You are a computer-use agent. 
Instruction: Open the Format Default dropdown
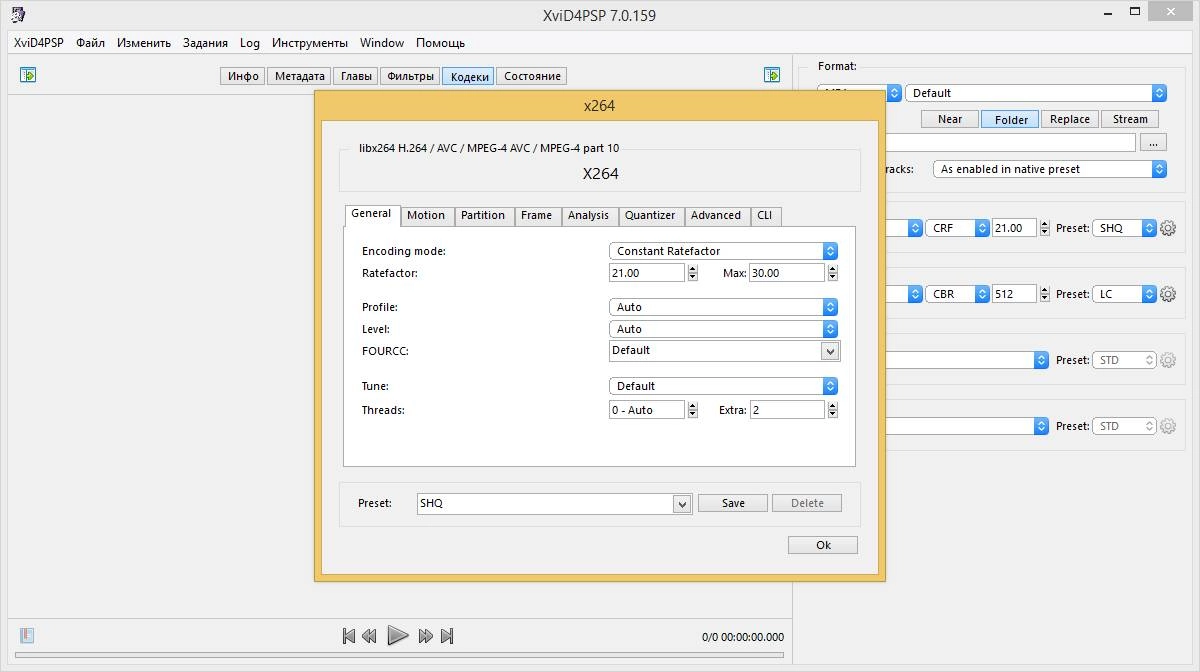(1036, 93)
